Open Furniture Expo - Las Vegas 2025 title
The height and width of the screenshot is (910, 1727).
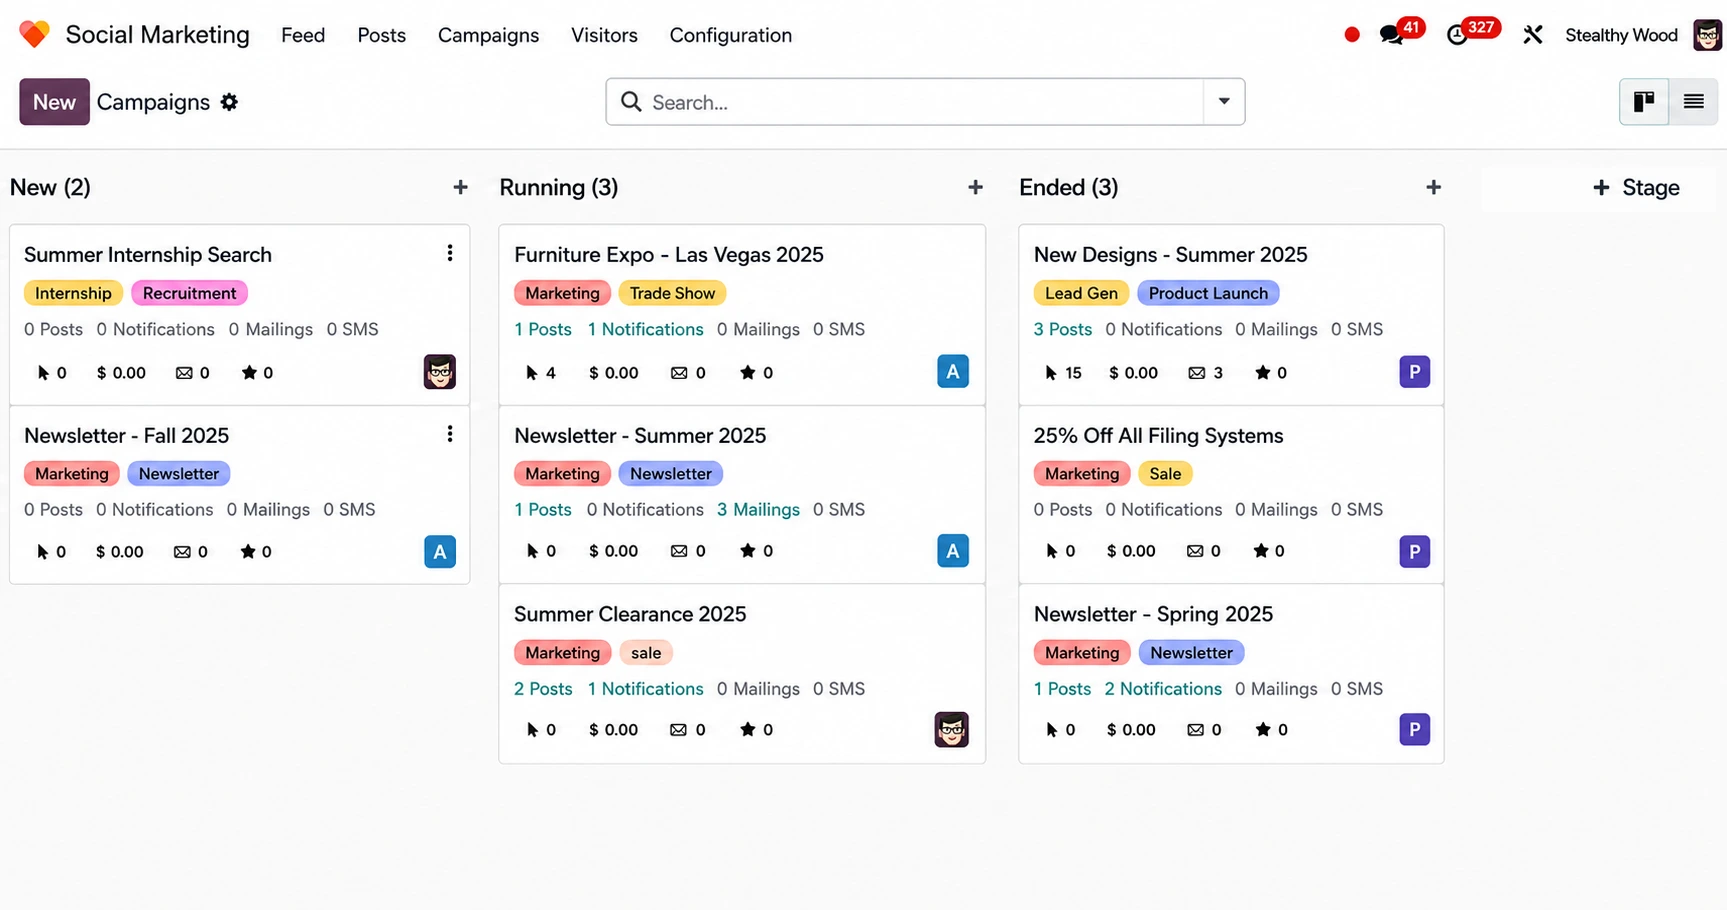coord(669,255)
